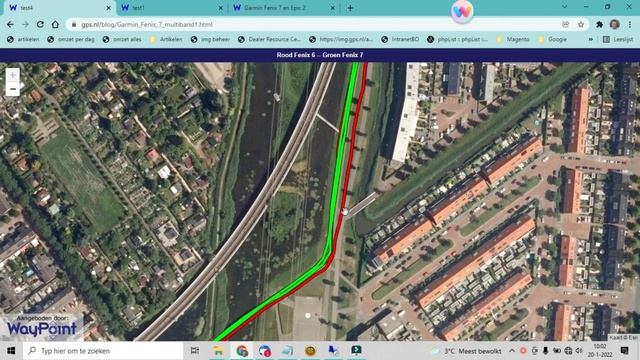Open the IntranetBO bookmark
Image resolution: width=640 pixels, height=360 pixels.
[x=400, y=40]
